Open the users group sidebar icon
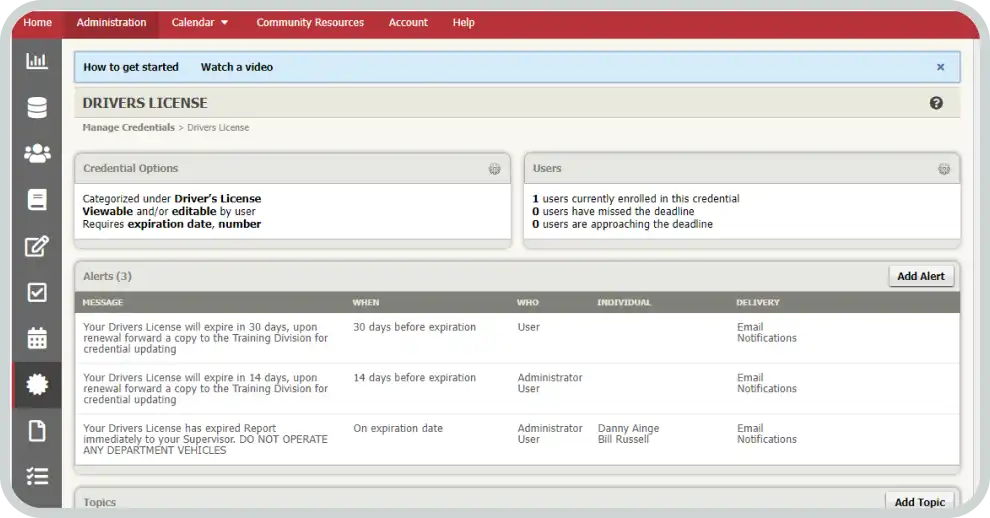The height and width of the screenshot is (518, 990). coord(37,154)
